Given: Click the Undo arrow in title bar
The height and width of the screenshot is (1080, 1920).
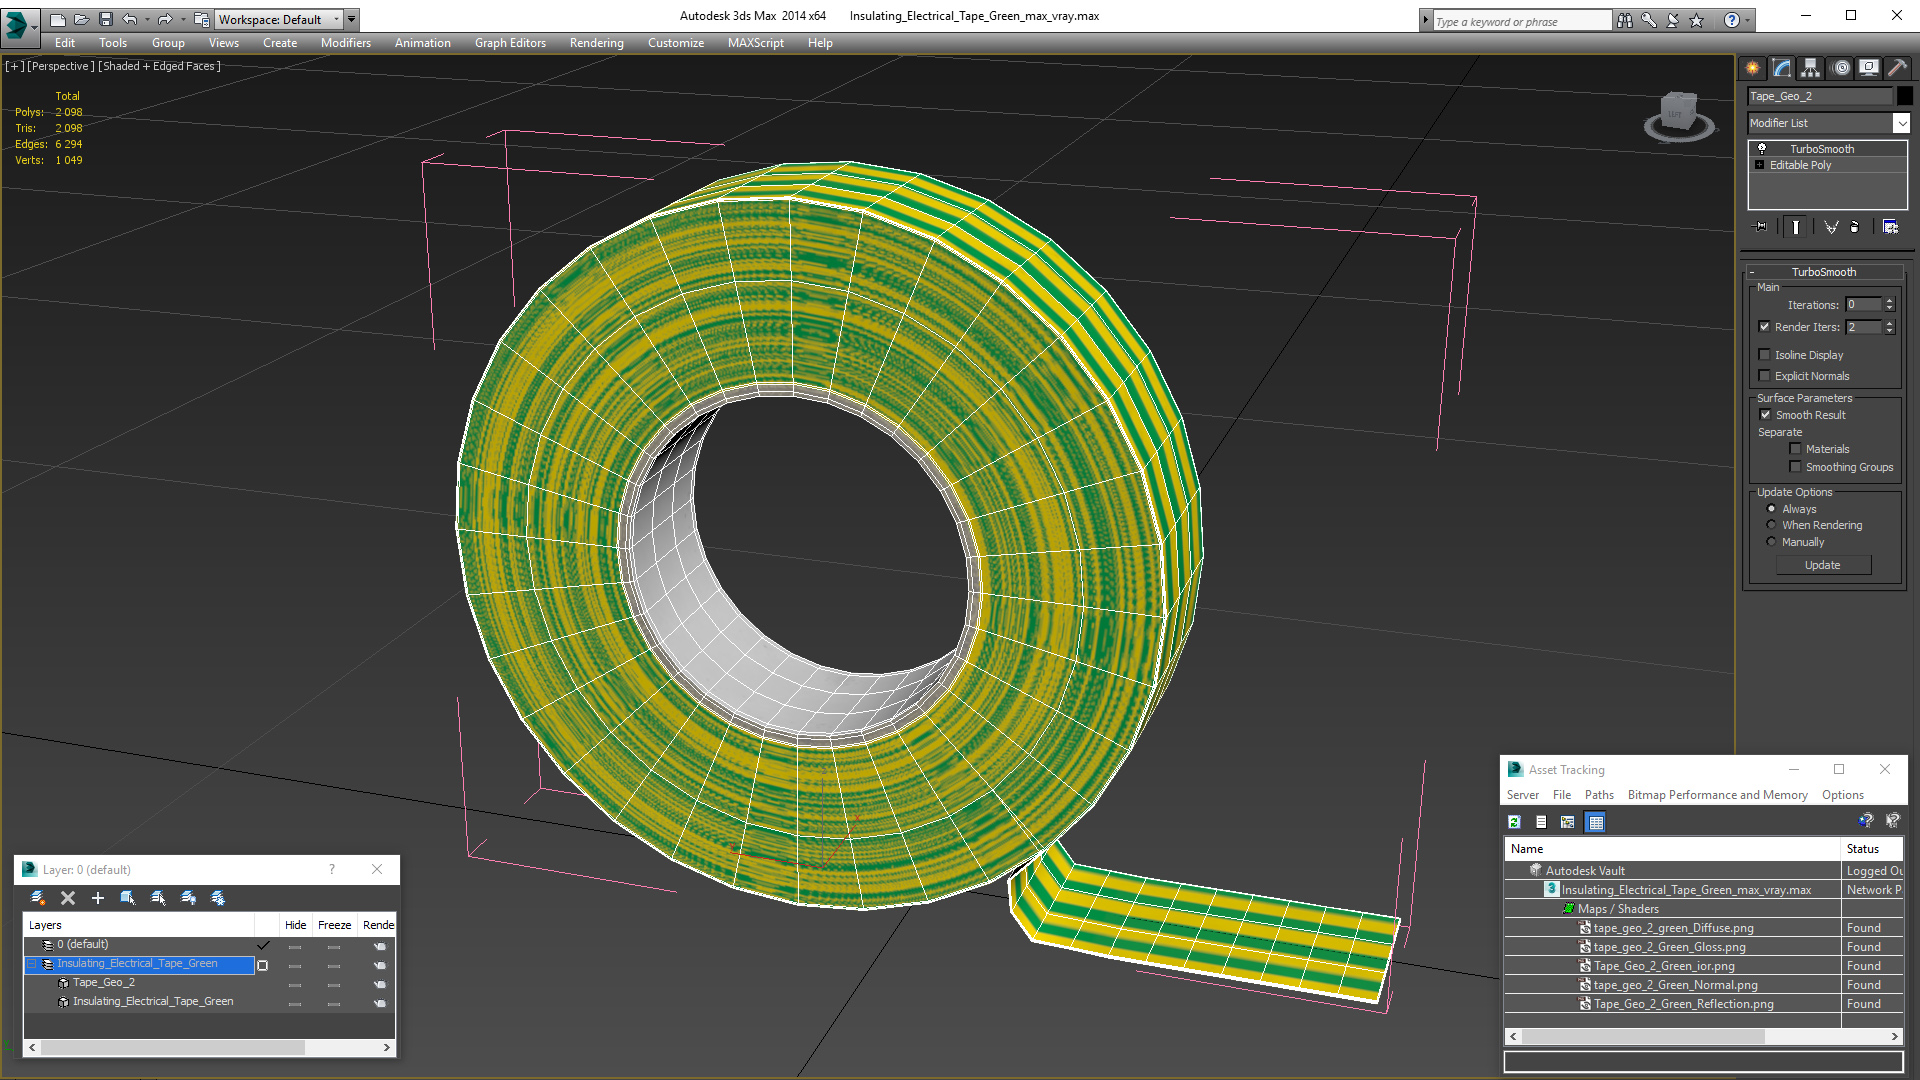Looking at the screenshot, I should pos(130,19).
